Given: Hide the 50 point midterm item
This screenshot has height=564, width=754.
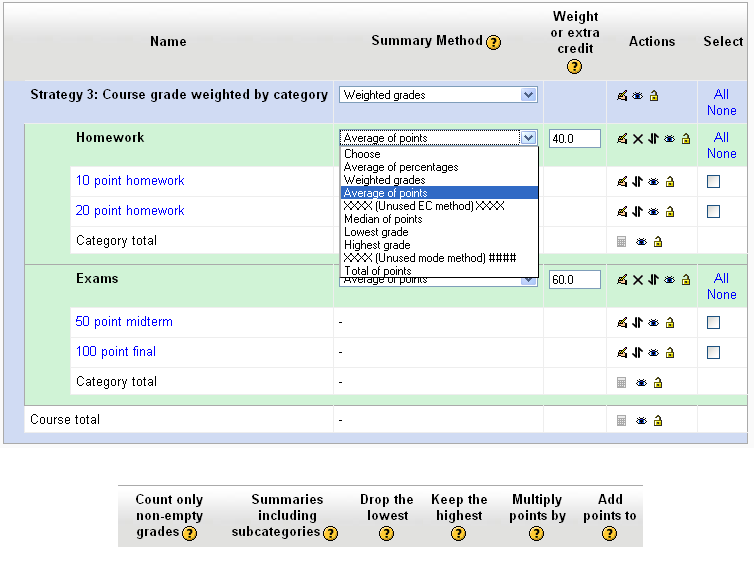Looking at the screenshot, I should [x=653, y=323].
